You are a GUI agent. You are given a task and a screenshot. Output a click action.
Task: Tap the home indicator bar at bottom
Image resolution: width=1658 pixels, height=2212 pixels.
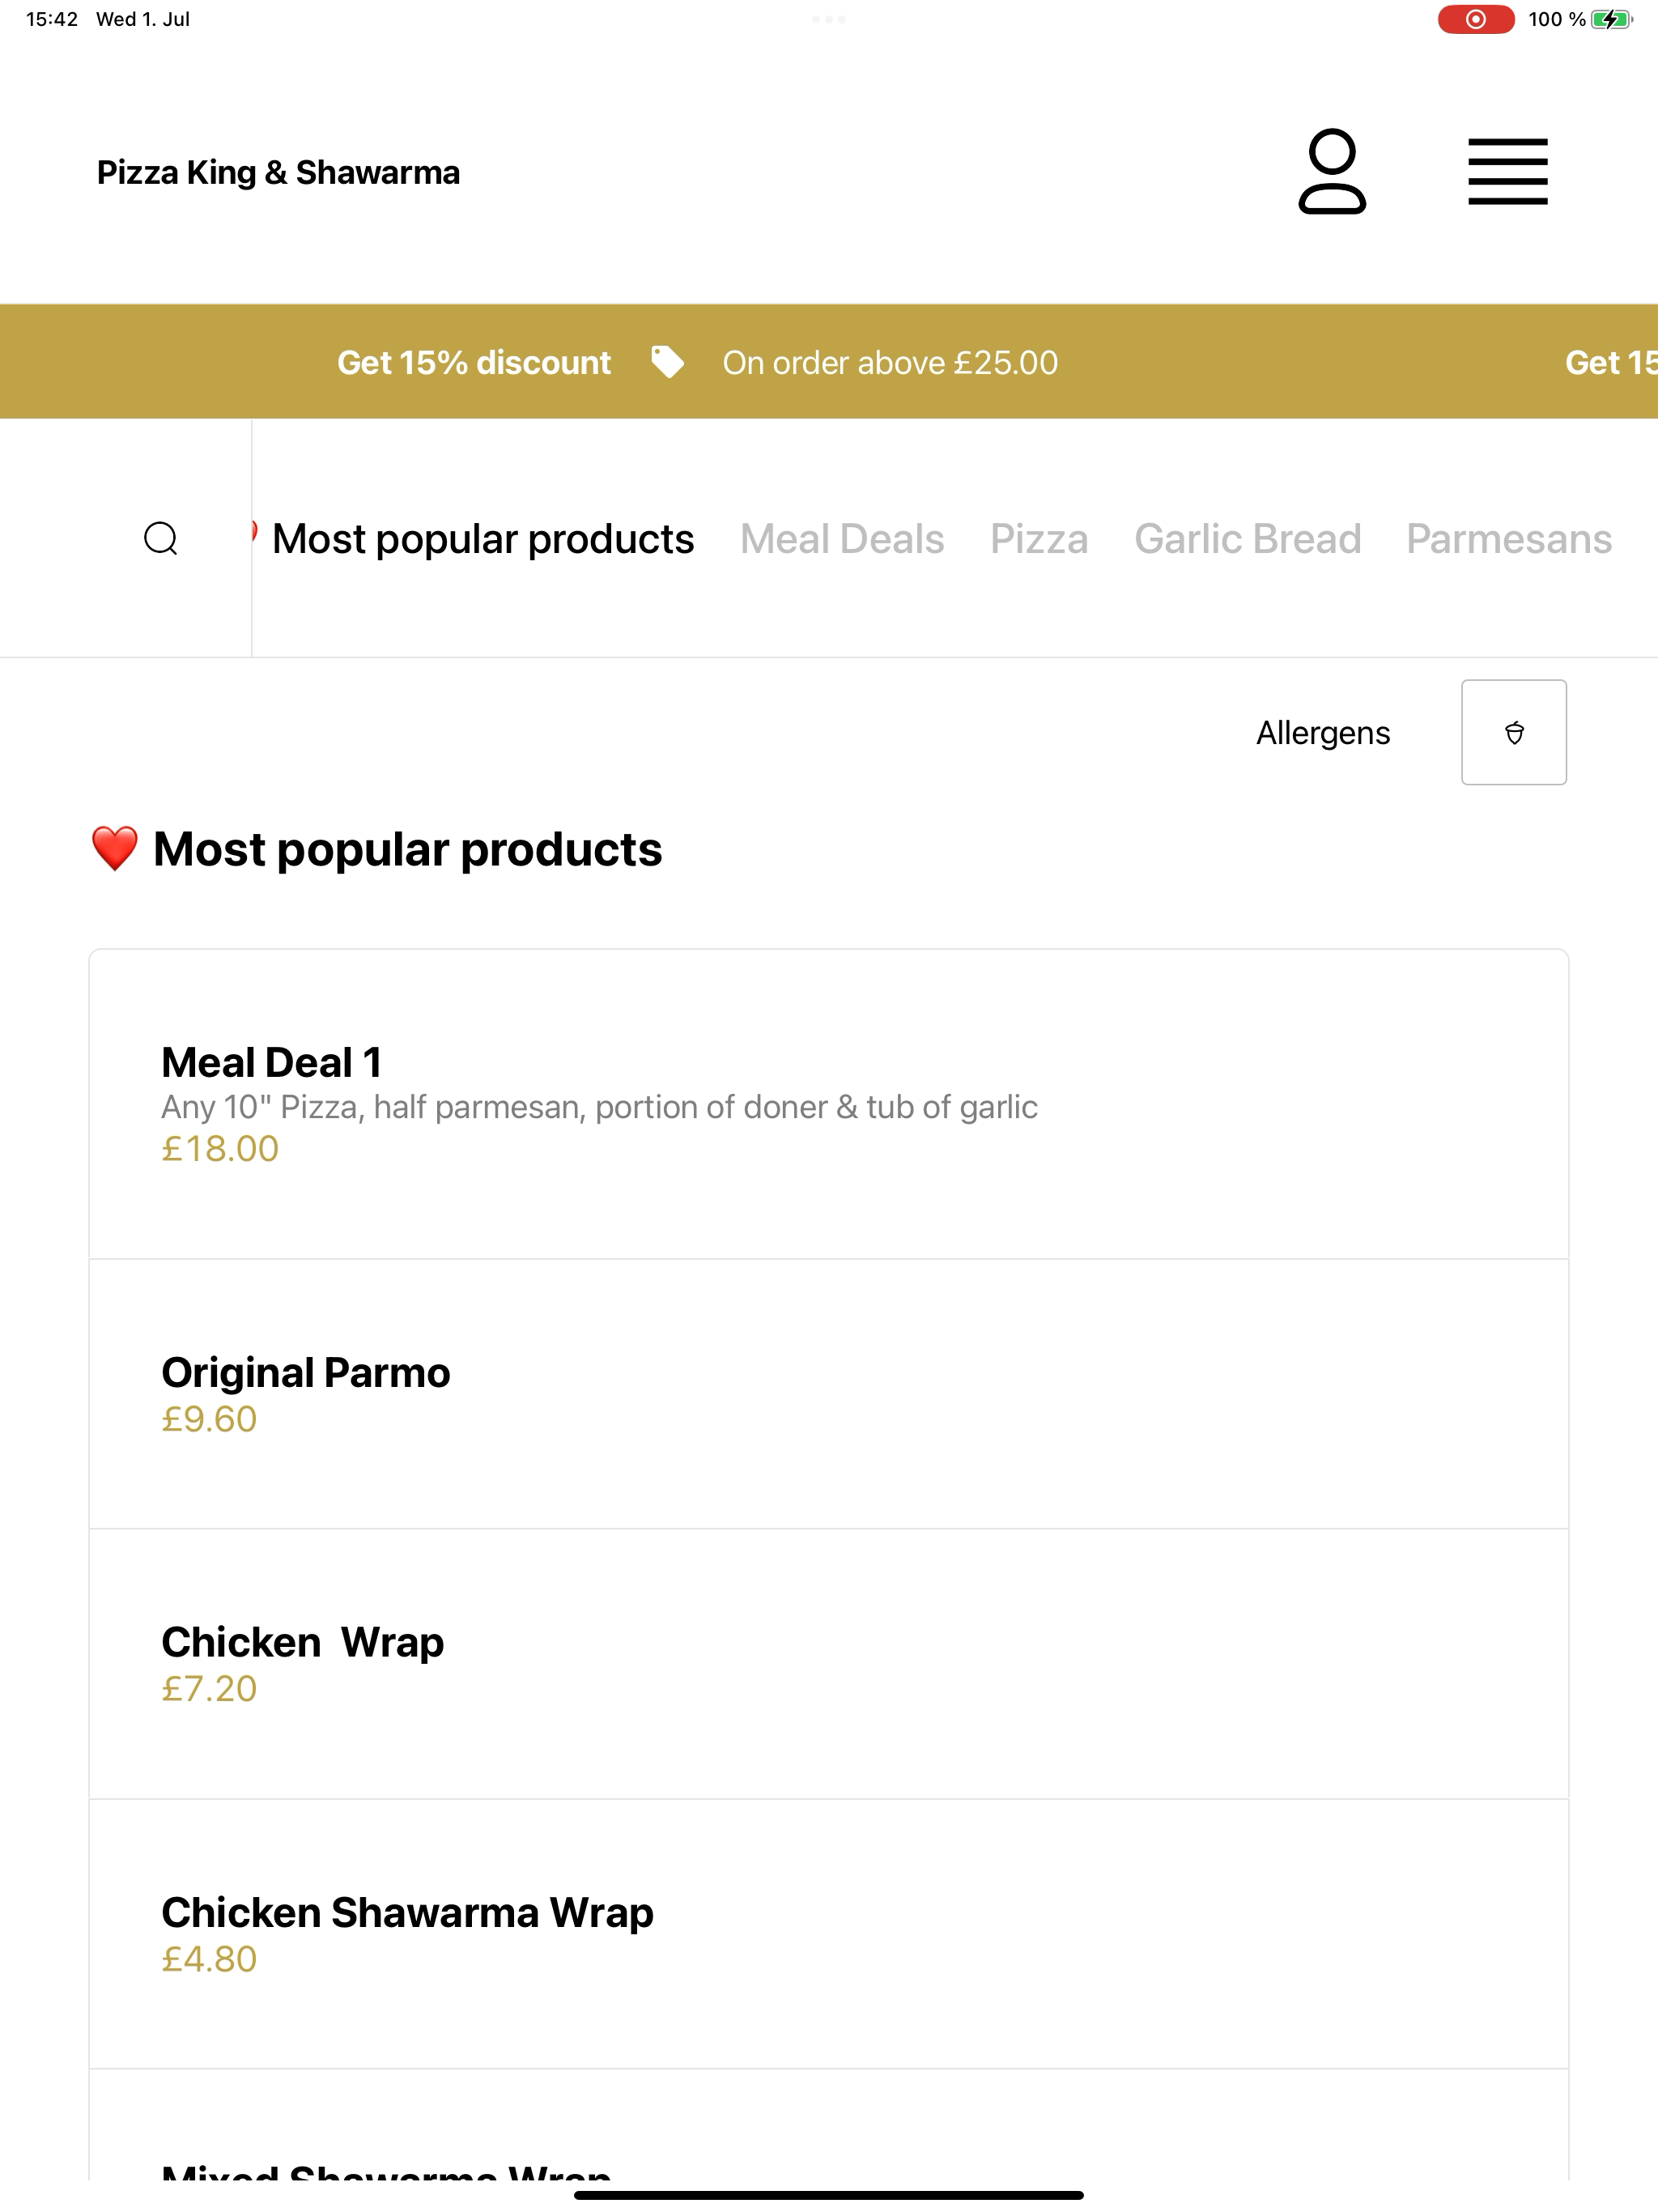coord(829,2195)
